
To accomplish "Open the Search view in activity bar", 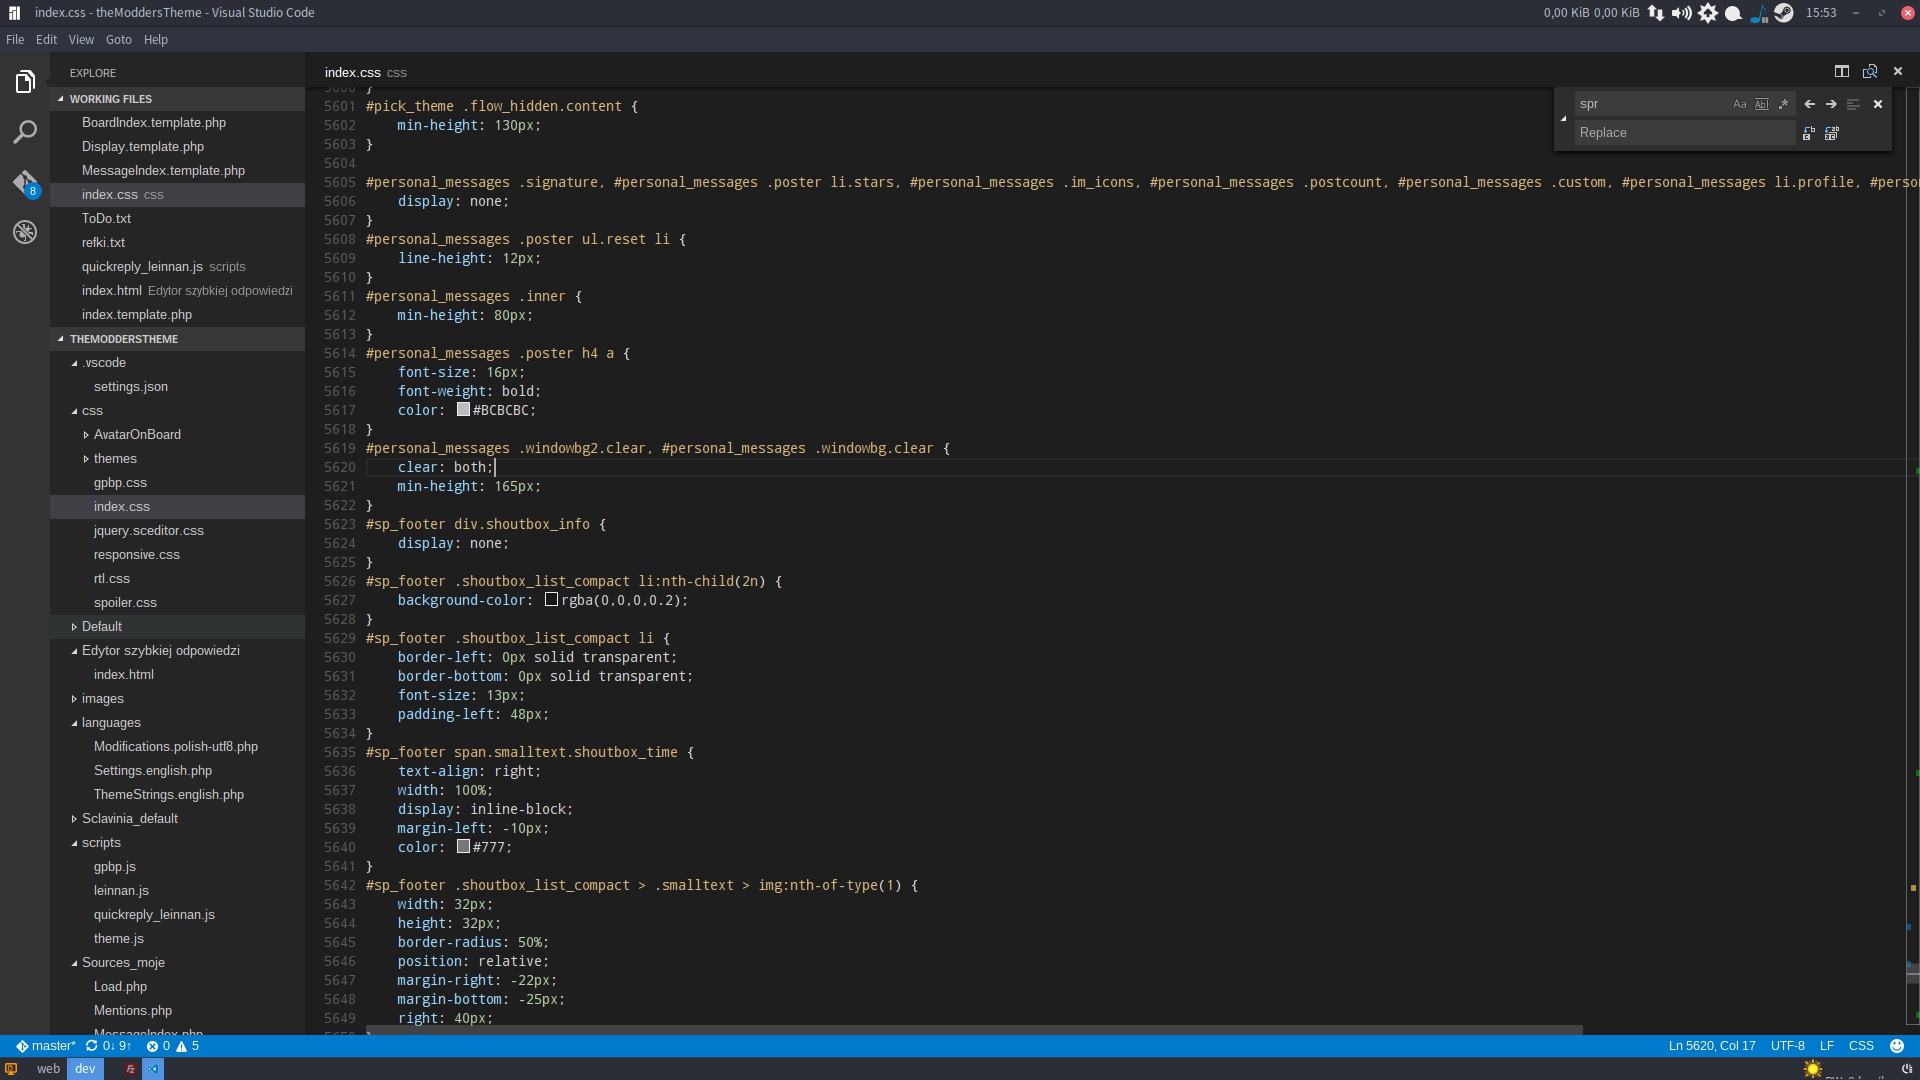I will pos(25,132).
